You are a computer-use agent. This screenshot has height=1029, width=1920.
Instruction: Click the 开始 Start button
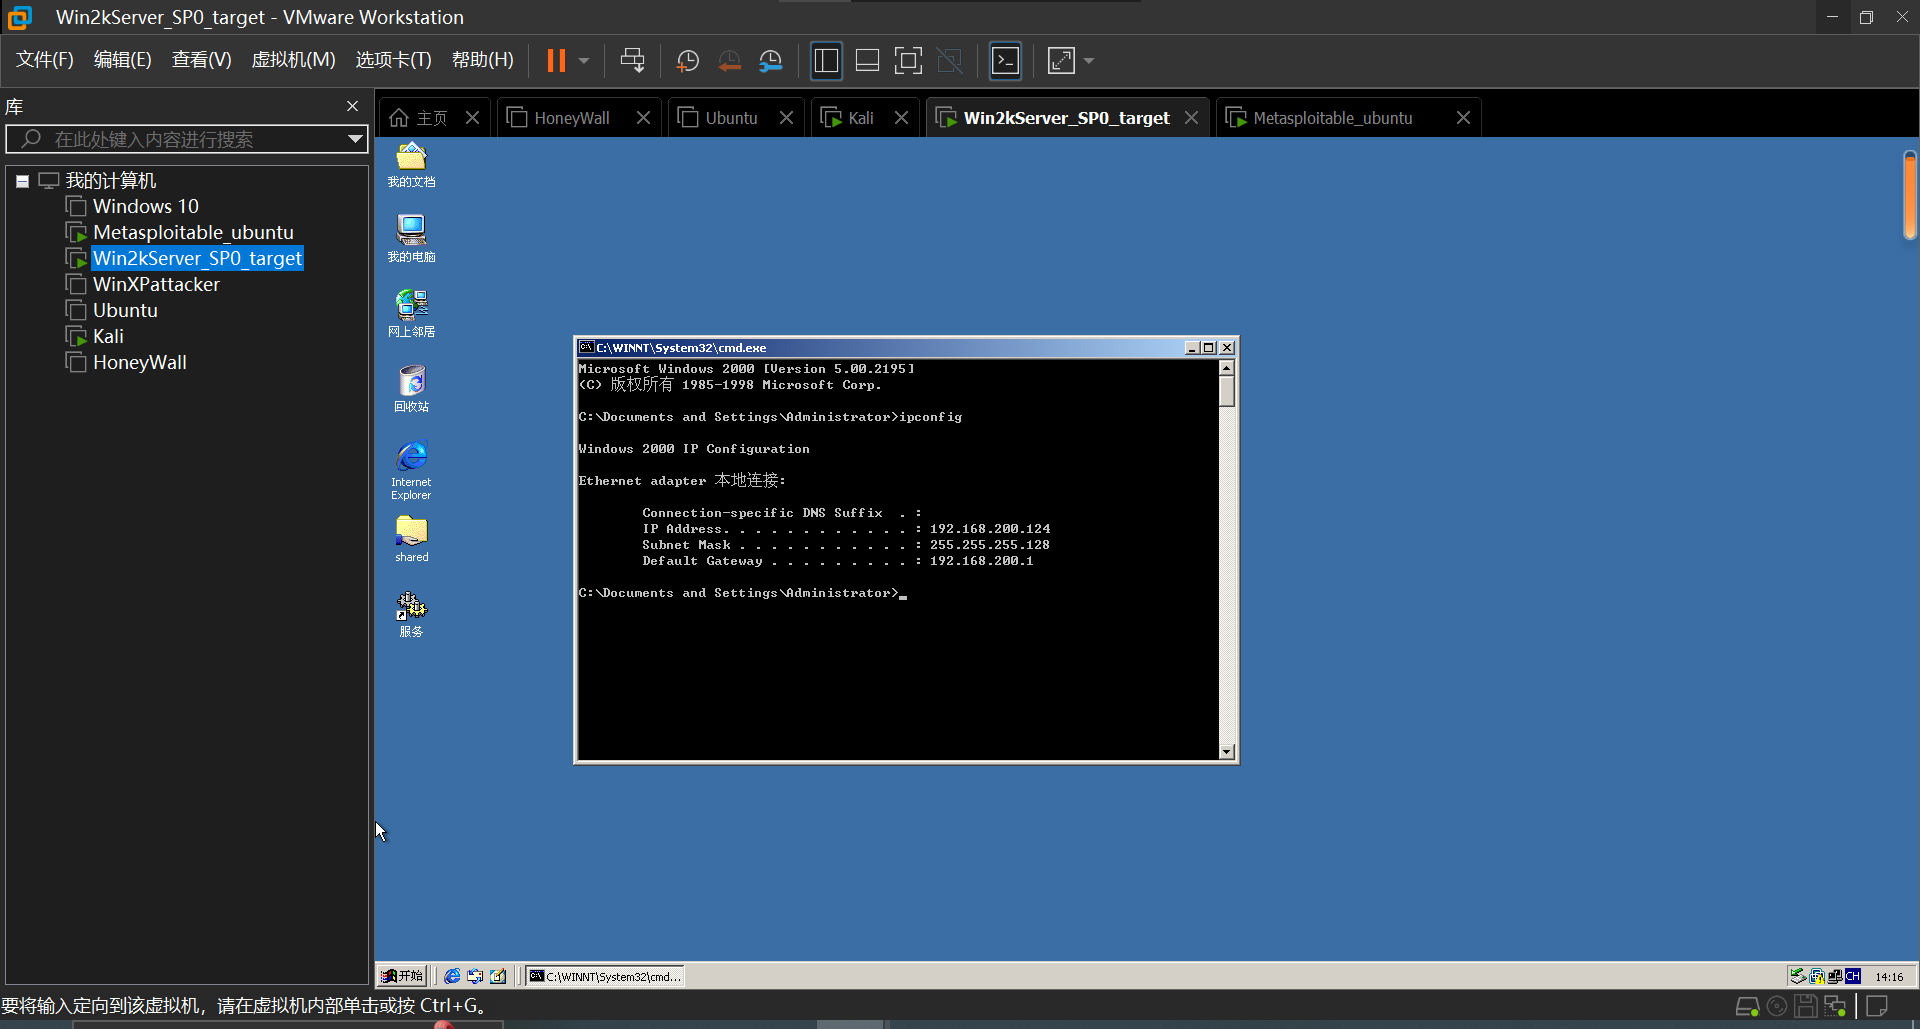(402, 976)
